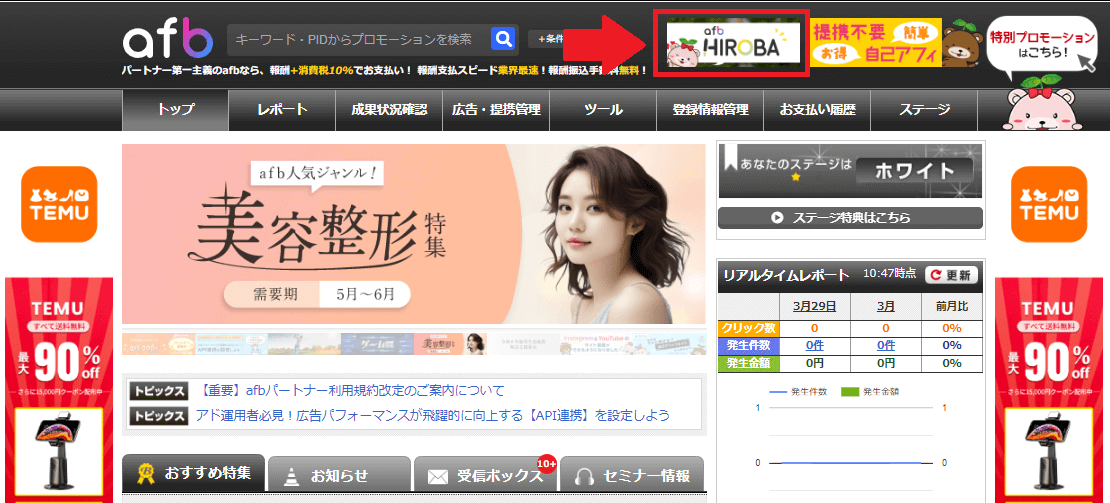Open the 美容整形特集 main banner
Screen dimensions: 1110x503
pos(413,234)
